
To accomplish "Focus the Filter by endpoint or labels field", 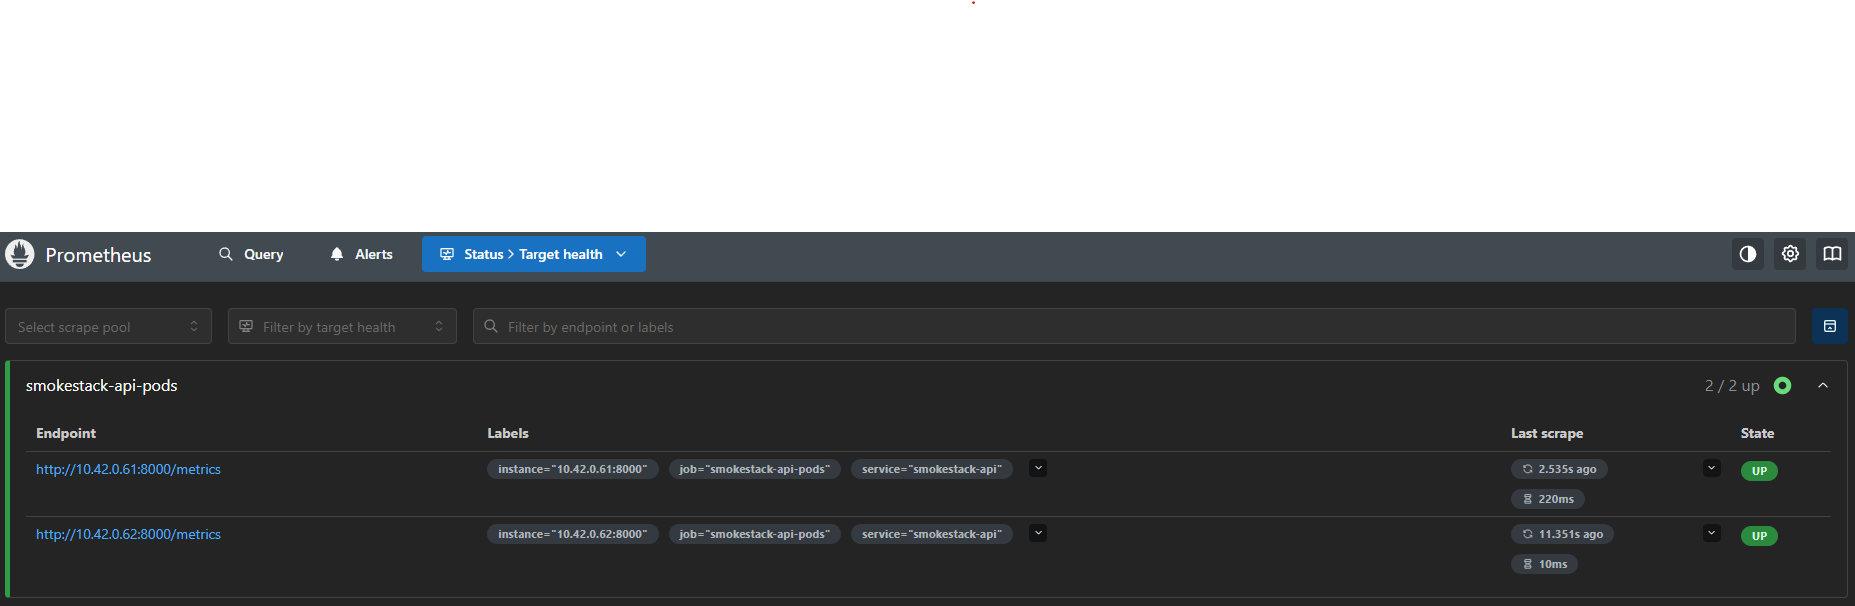I will [x=1134, y=326].
